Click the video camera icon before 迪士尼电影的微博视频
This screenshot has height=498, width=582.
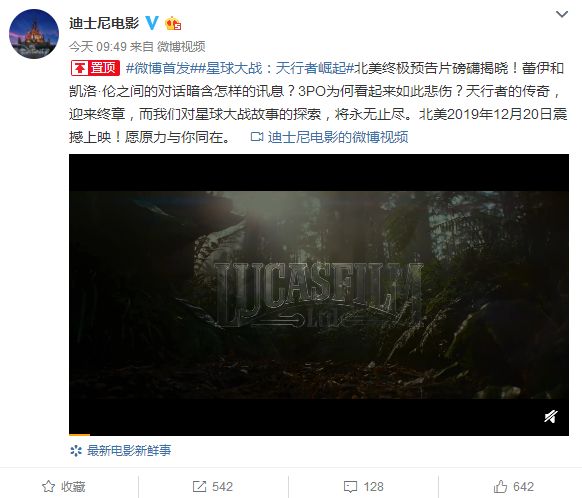[x=256, y=137]
